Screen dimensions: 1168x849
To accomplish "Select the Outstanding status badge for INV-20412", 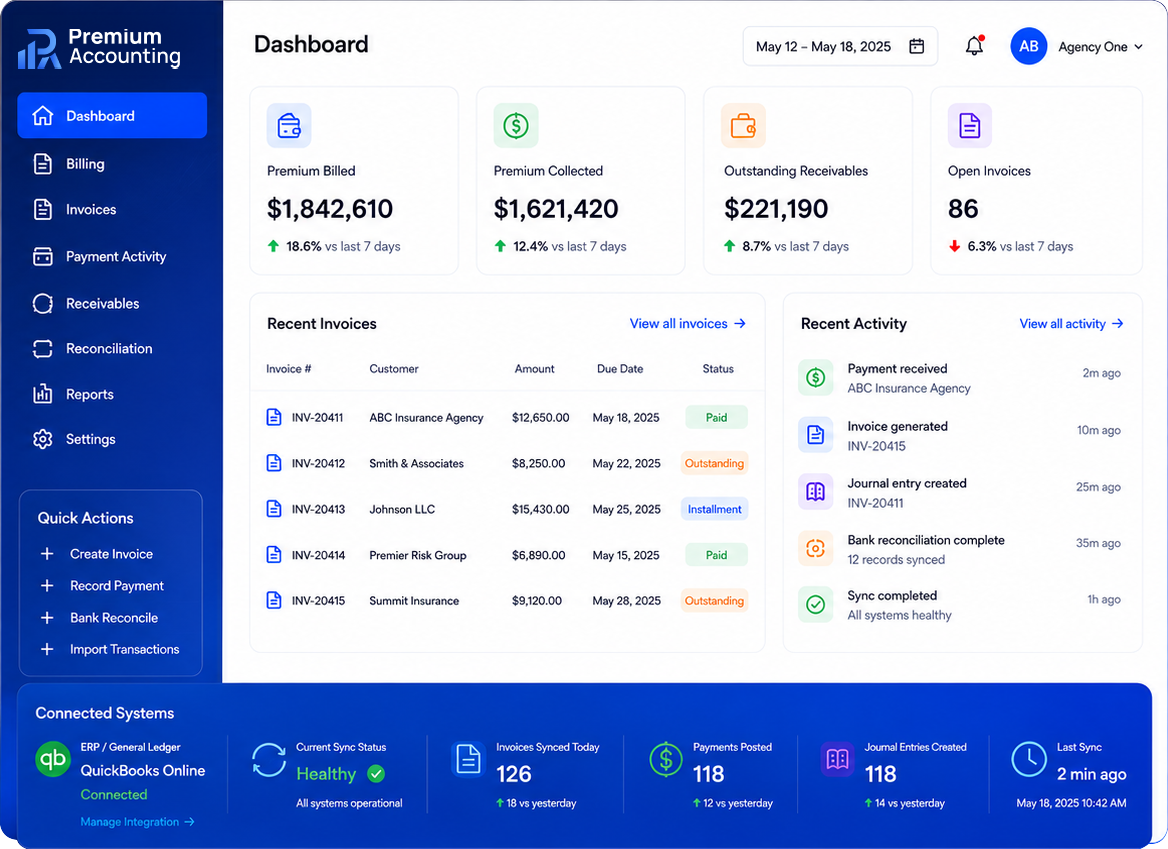I will (714, 463).
